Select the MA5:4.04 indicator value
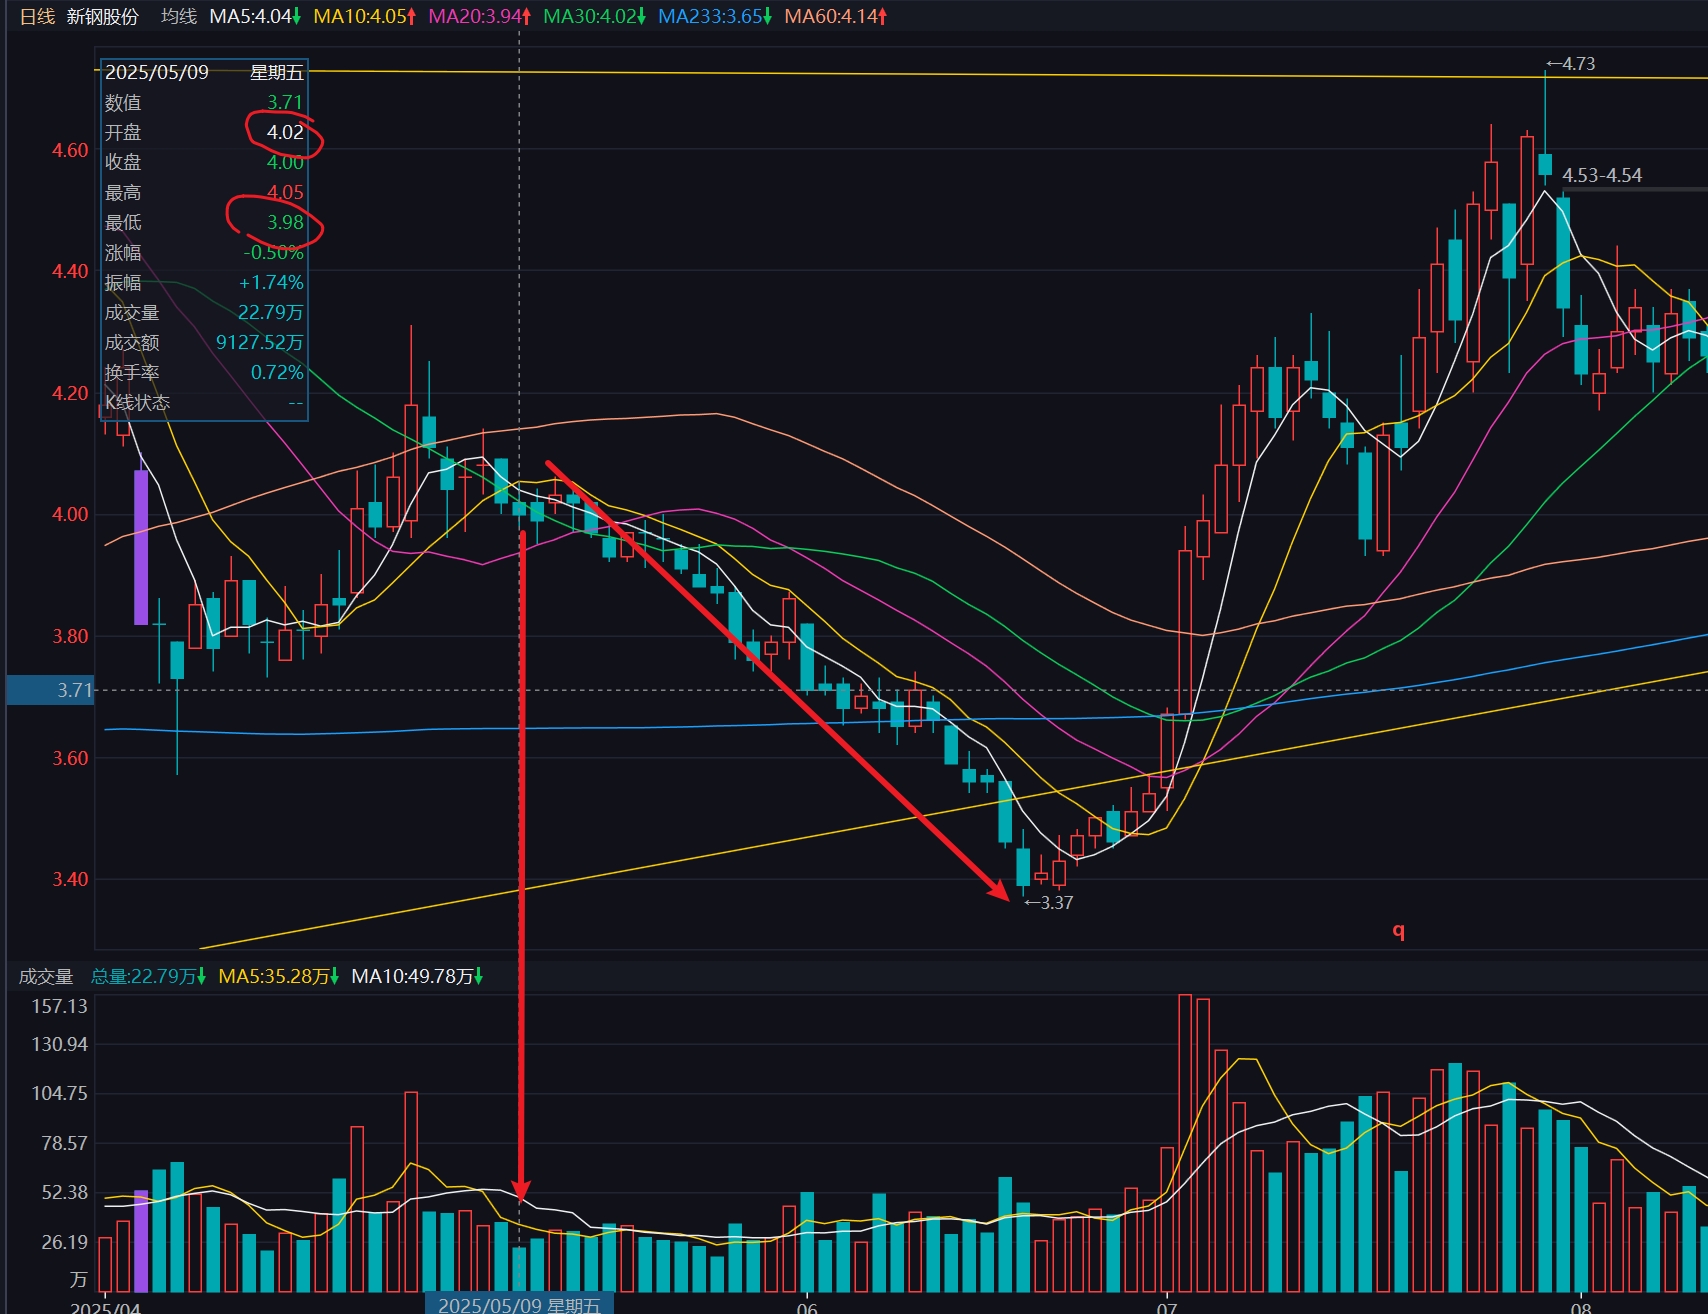This screenshot has height=1314, width=1708. [x=256, y=16]
